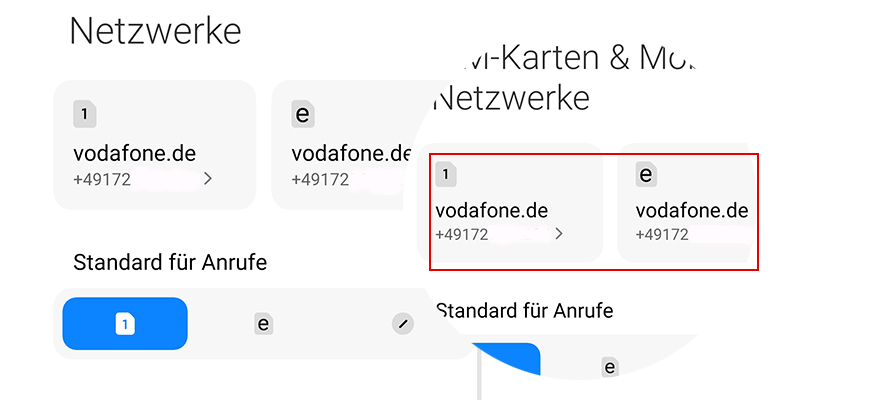Click the chevron arrow in the red-outlined SIM 1 card

558,234
